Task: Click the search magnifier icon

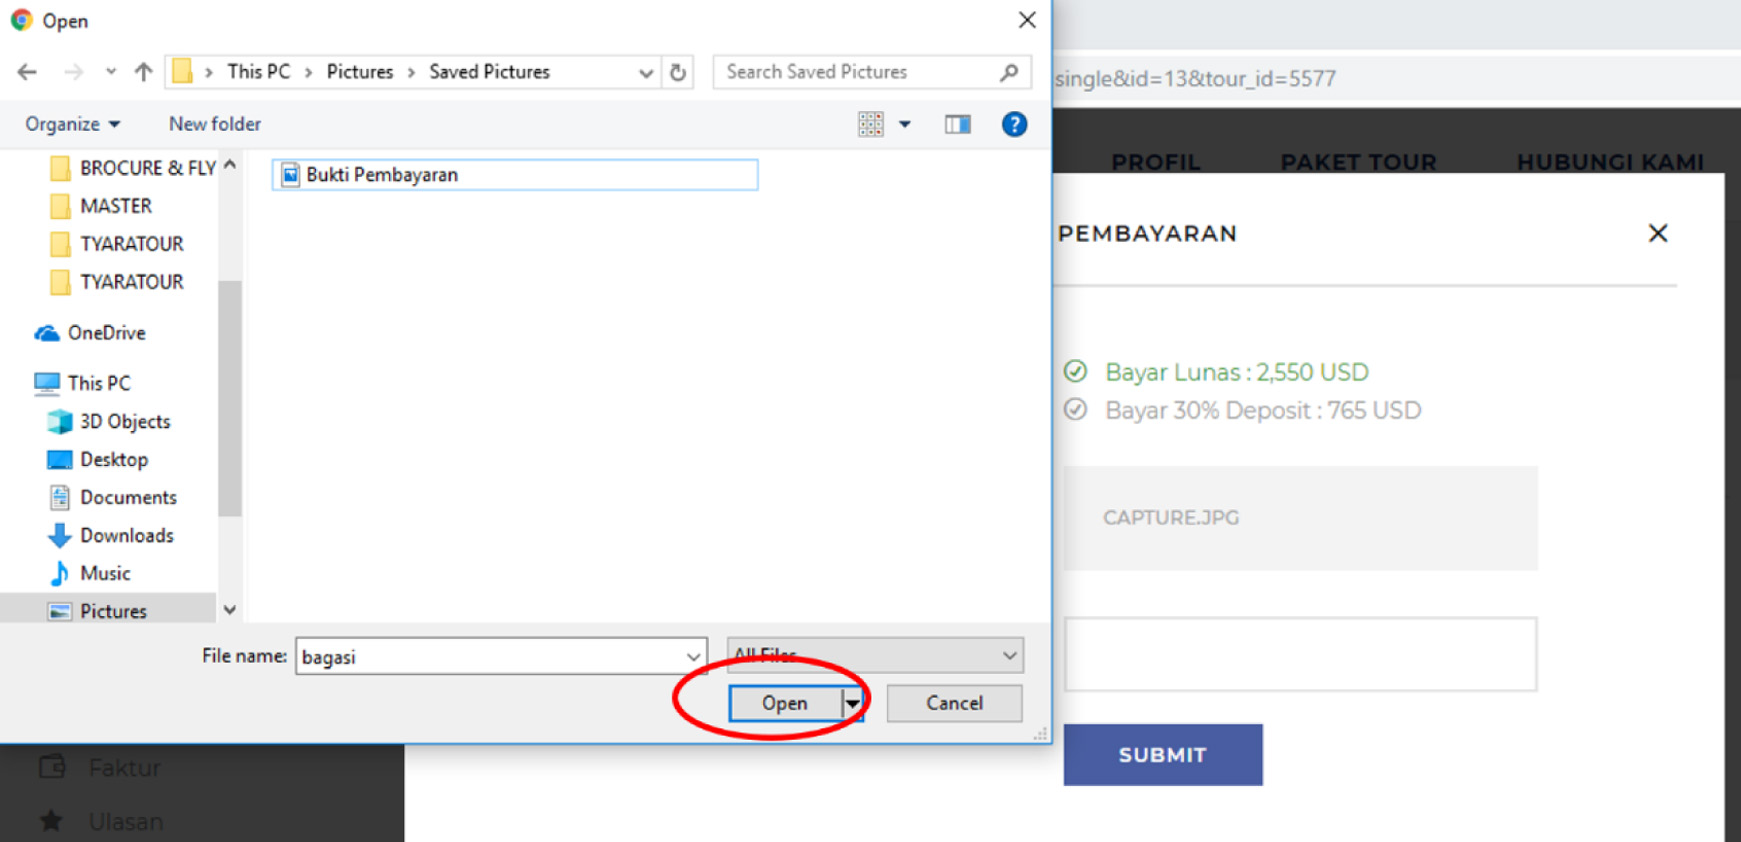Action: (x=1009, y=72)
